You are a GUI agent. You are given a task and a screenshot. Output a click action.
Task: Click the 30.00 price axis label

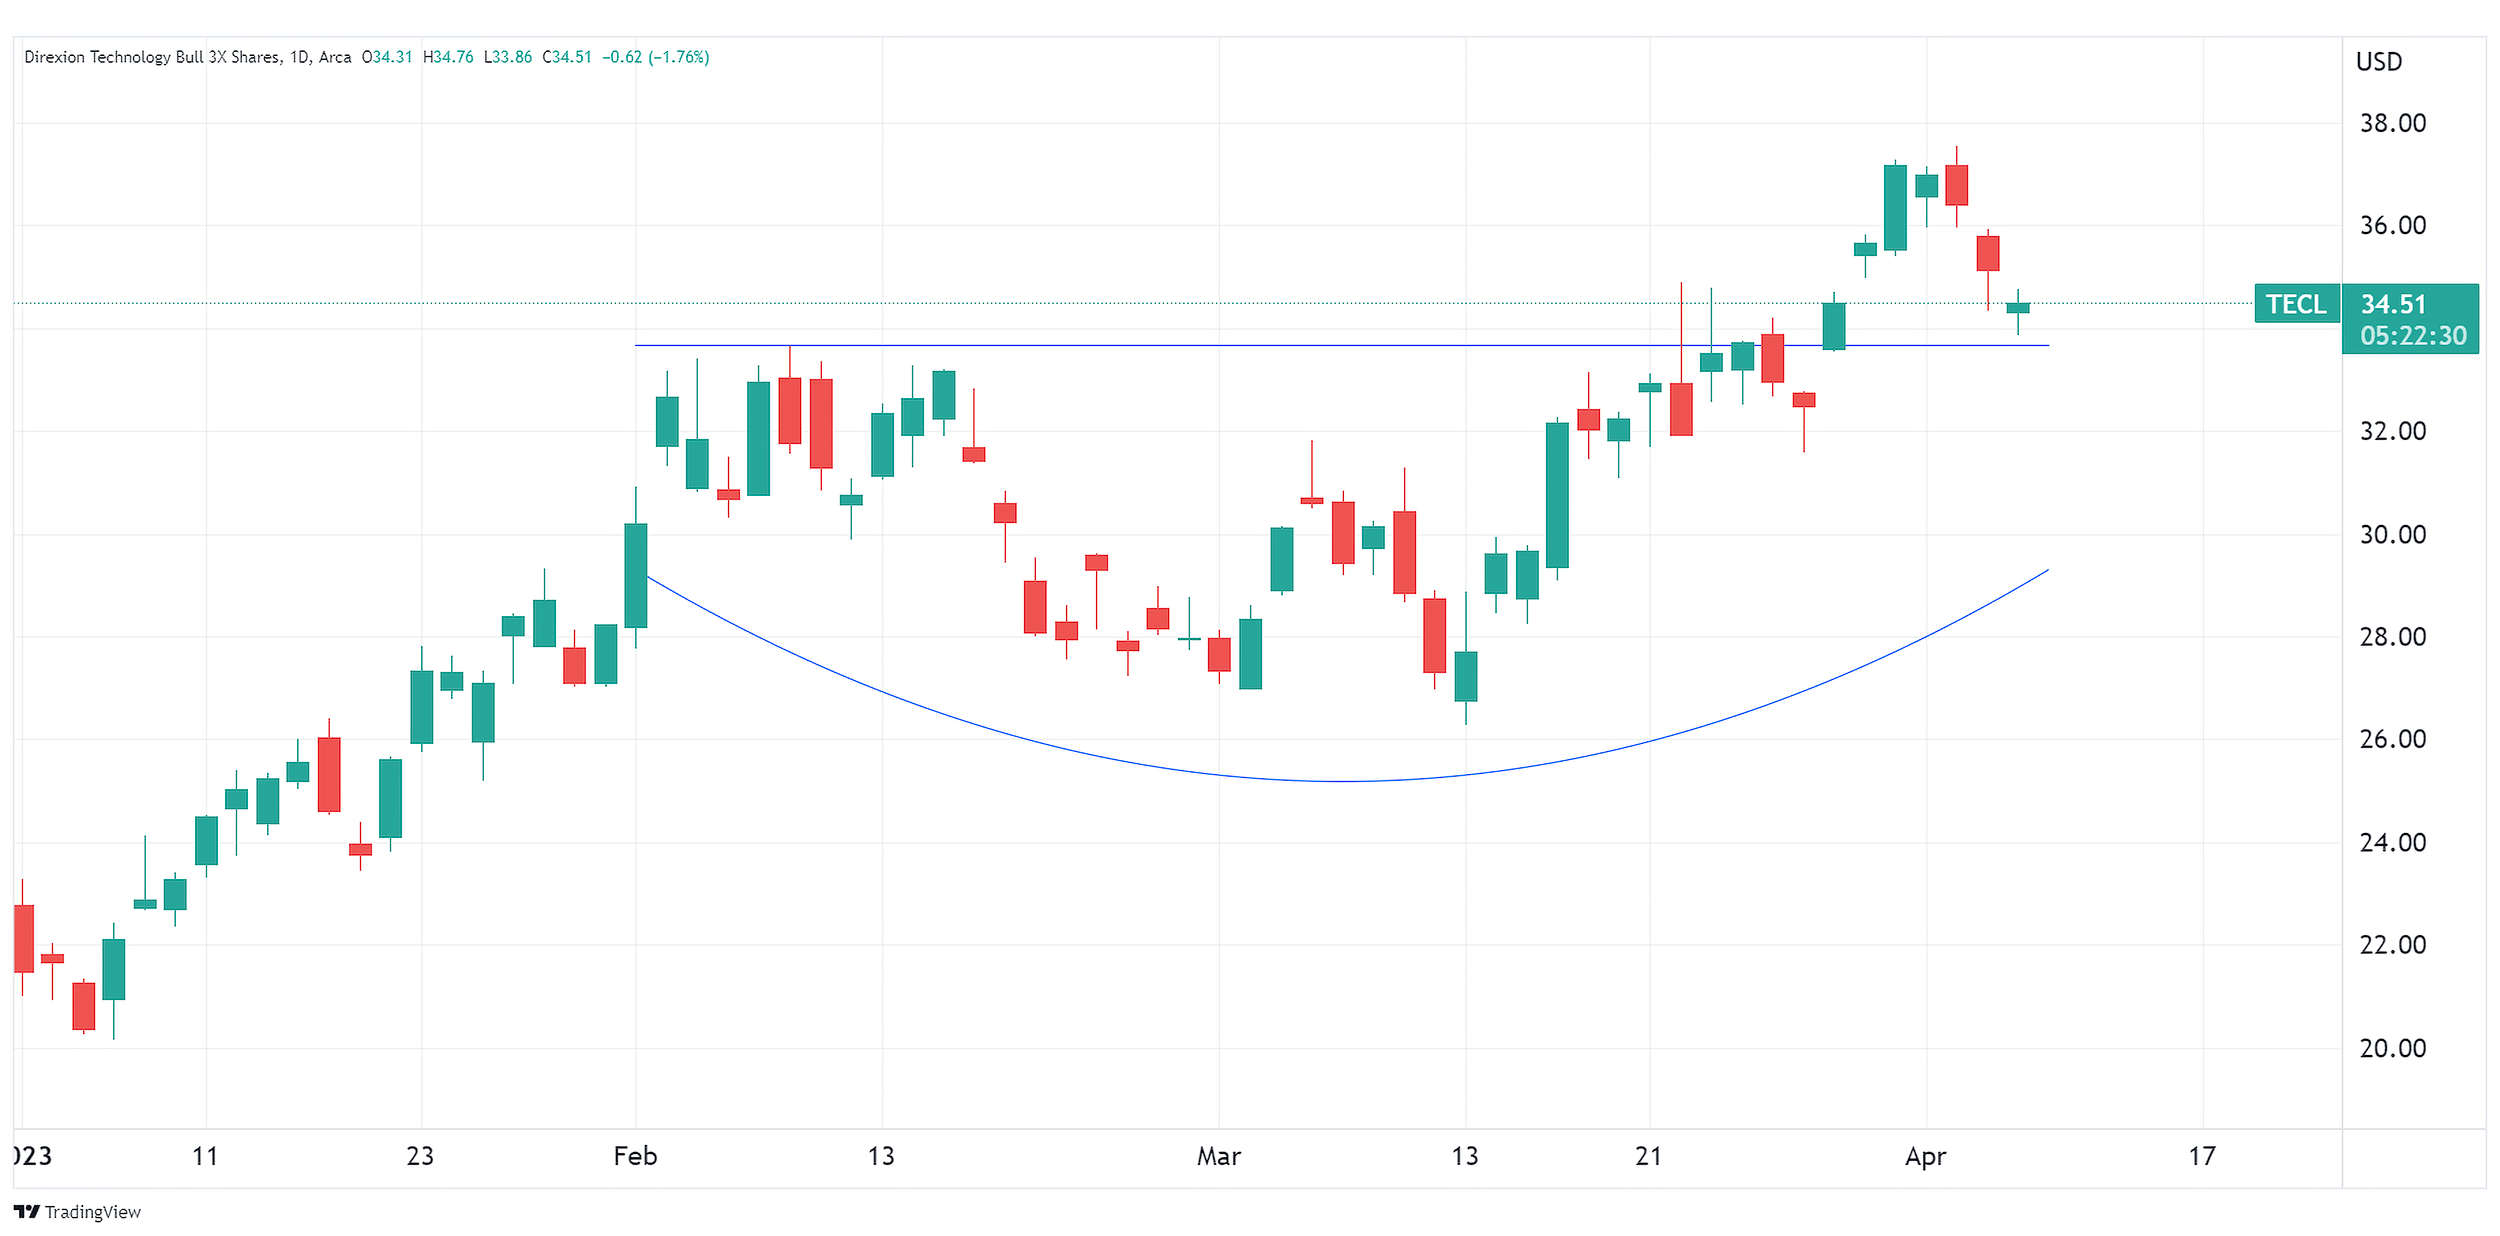click(2392, 534)
